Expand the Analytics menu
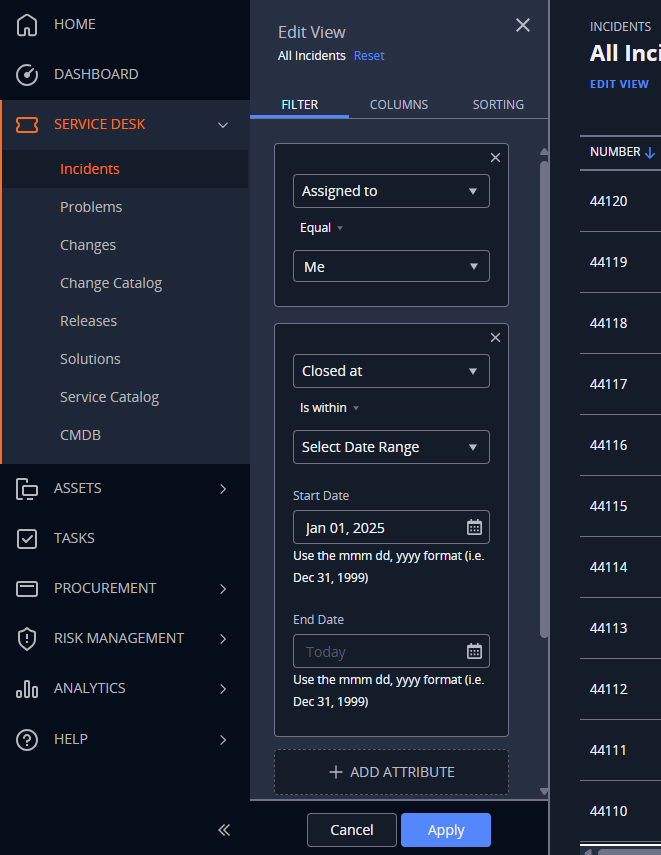 [223, 689]
